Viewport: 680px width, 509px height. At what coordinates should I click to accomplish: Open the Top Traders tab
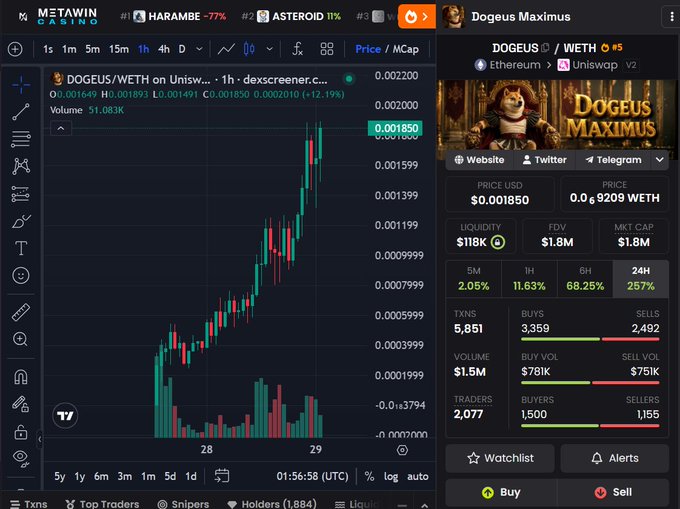coord(102,504)
